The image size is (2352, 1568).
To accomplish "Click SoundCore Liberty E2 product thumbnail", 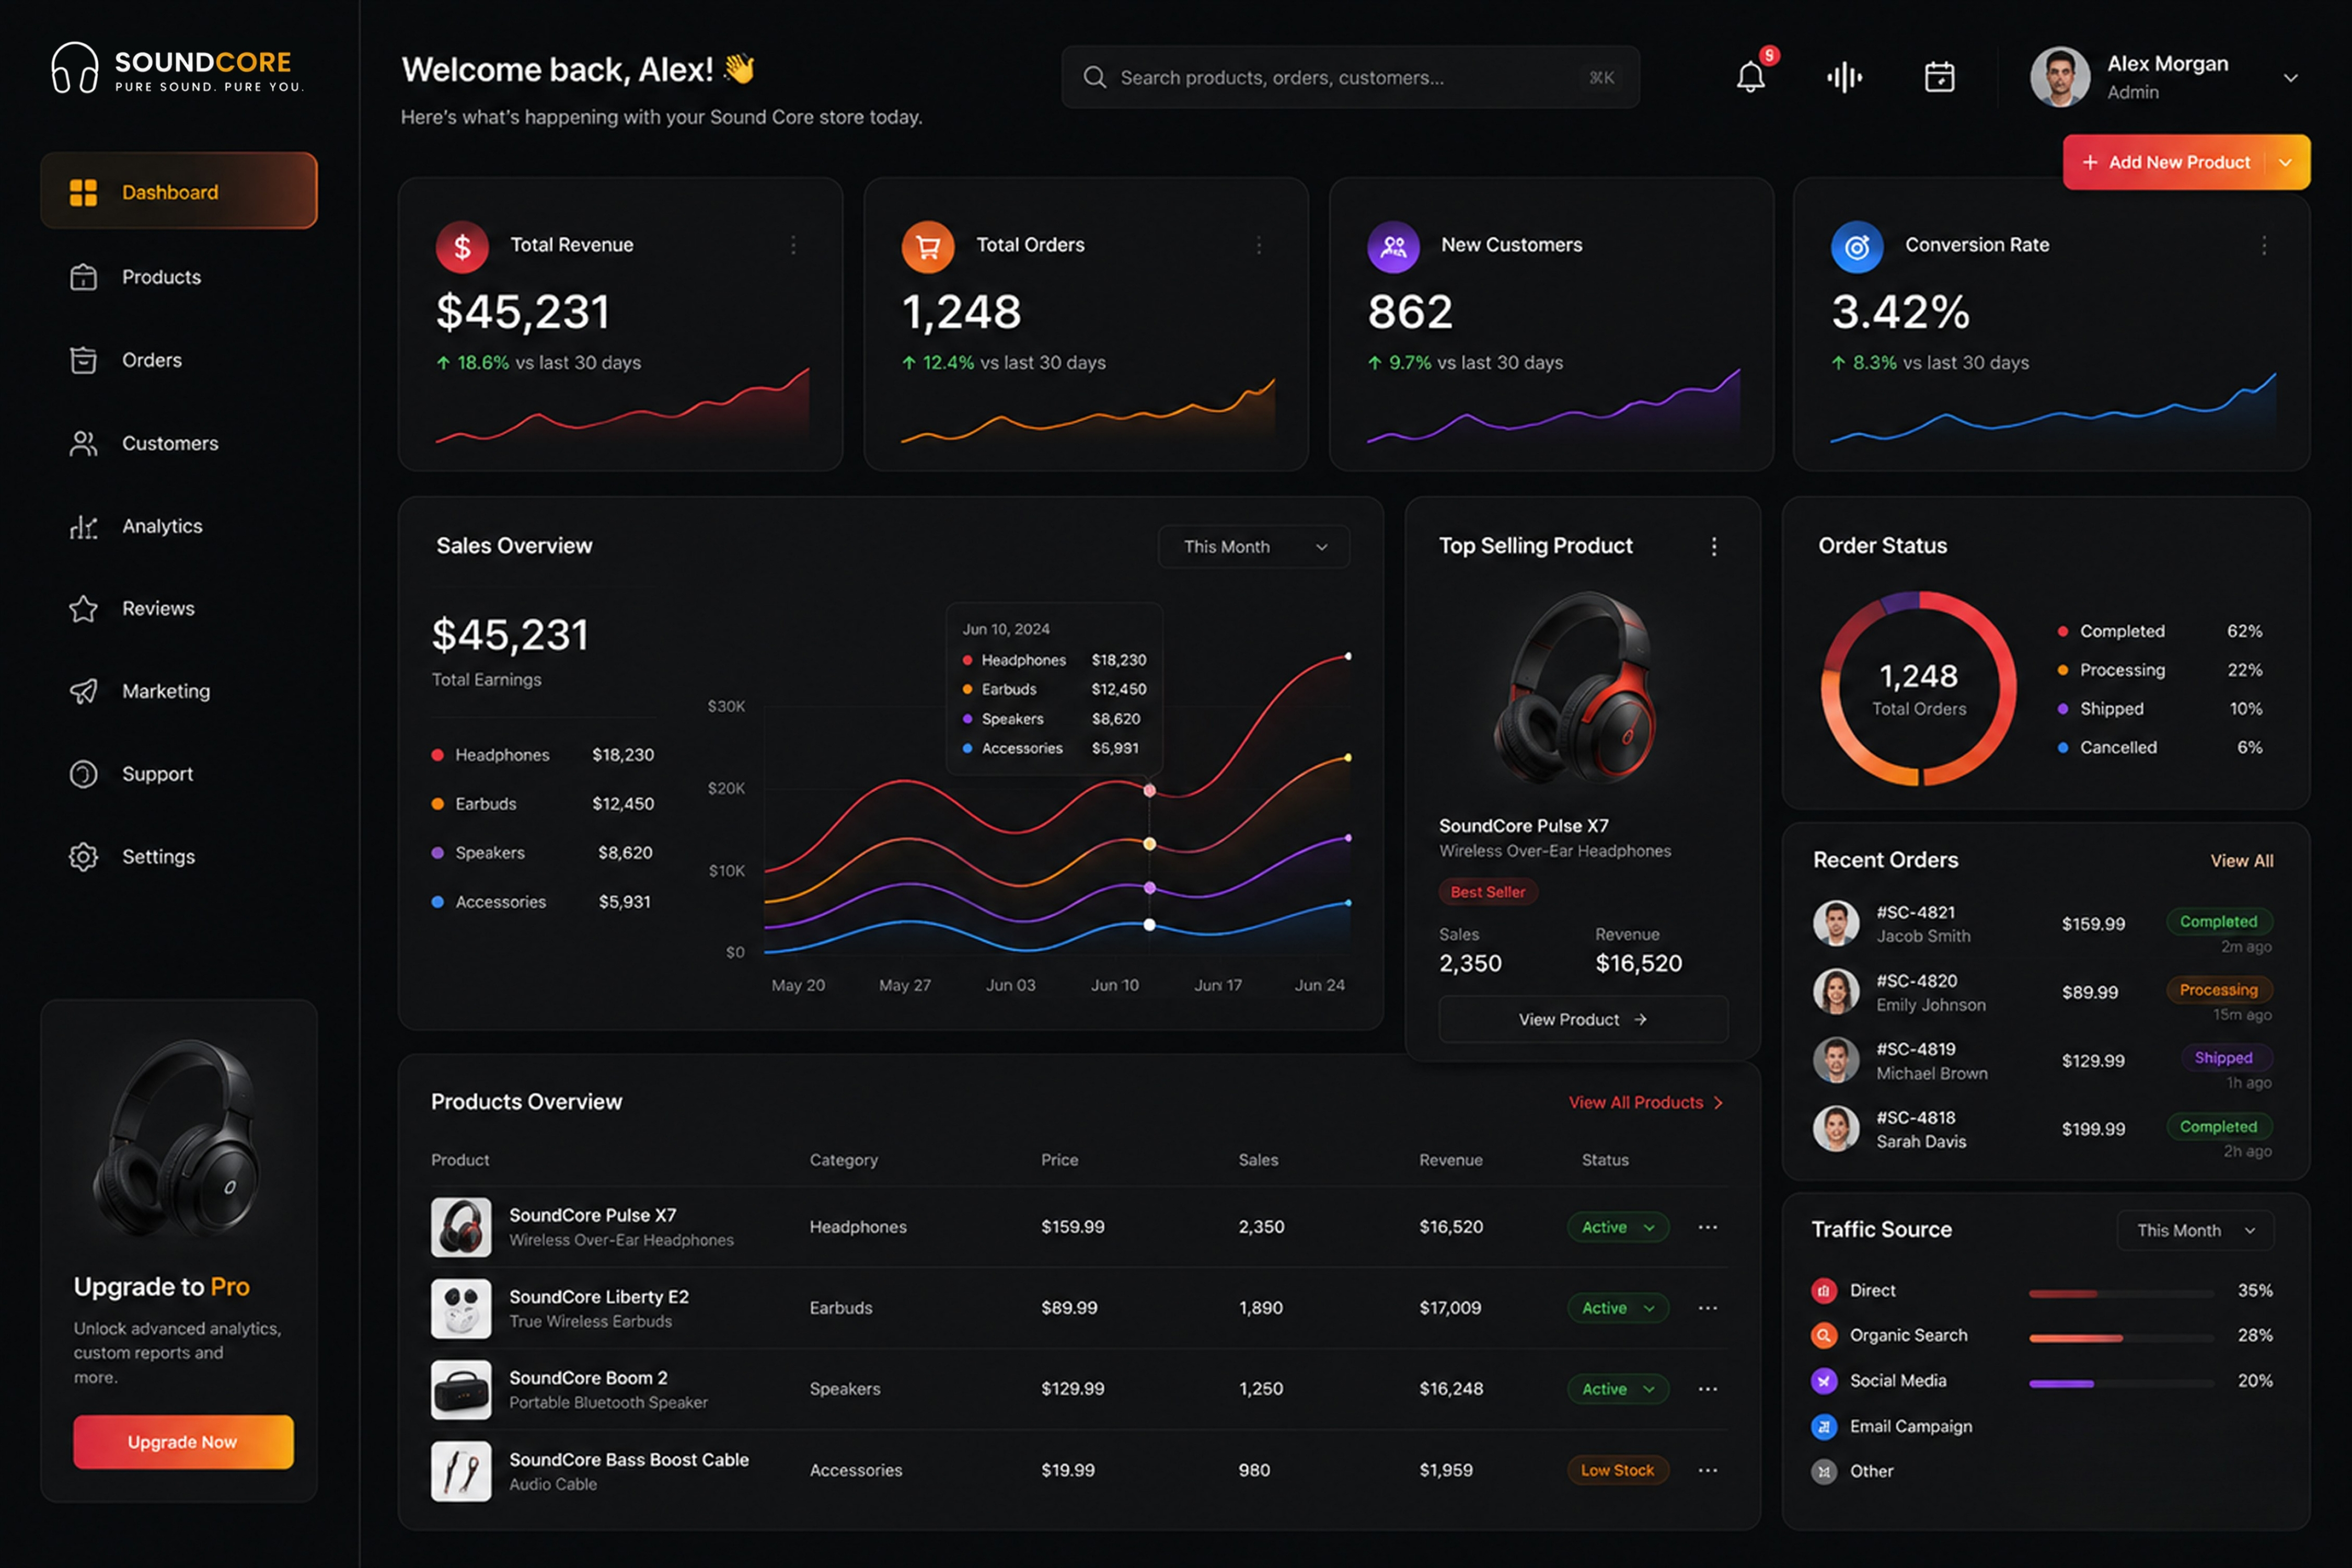I will (461, 1308).
